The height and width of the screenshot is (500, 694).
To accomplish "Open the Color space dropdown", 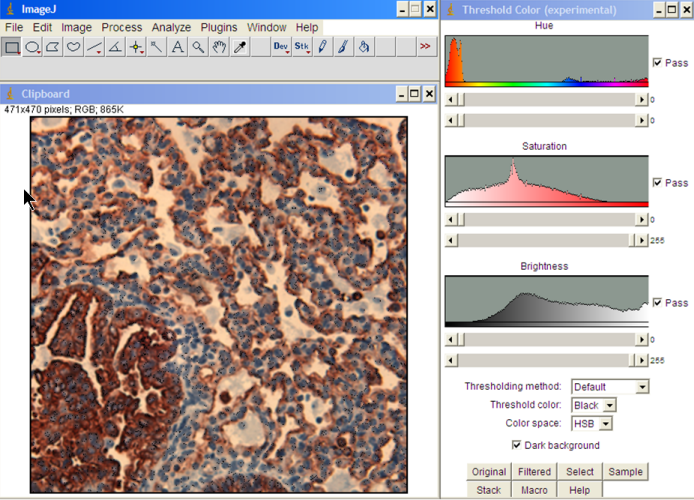I will 591,423.
